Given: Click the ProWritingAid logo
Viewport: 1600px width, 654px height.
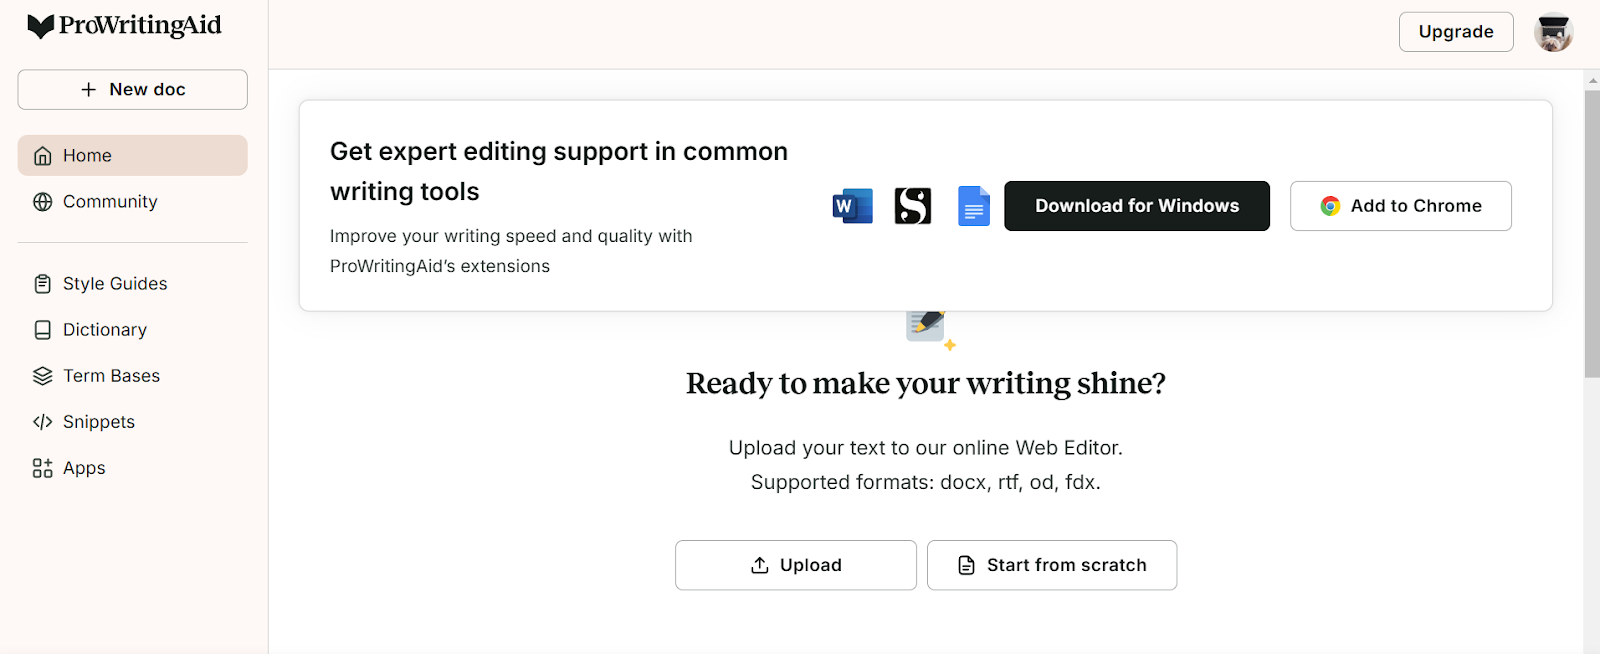Looking at the screenshot, I should pos(123,25).
